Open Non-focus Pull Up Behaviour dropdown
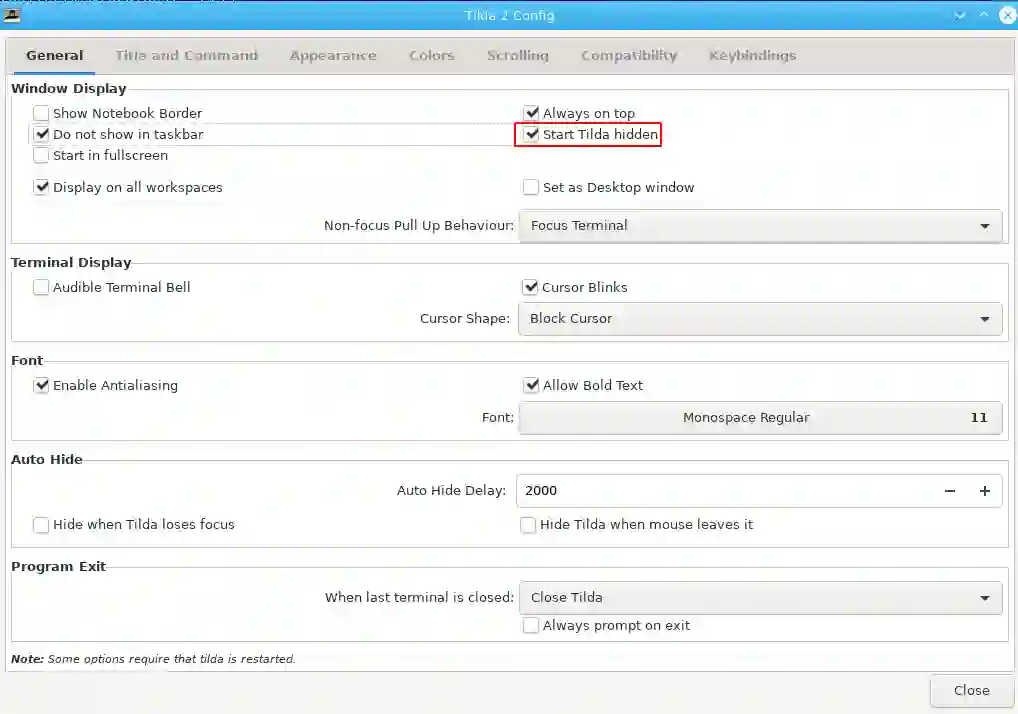Image resolution: width=1018 pixels, height=714 pixels. click(760, 226)
